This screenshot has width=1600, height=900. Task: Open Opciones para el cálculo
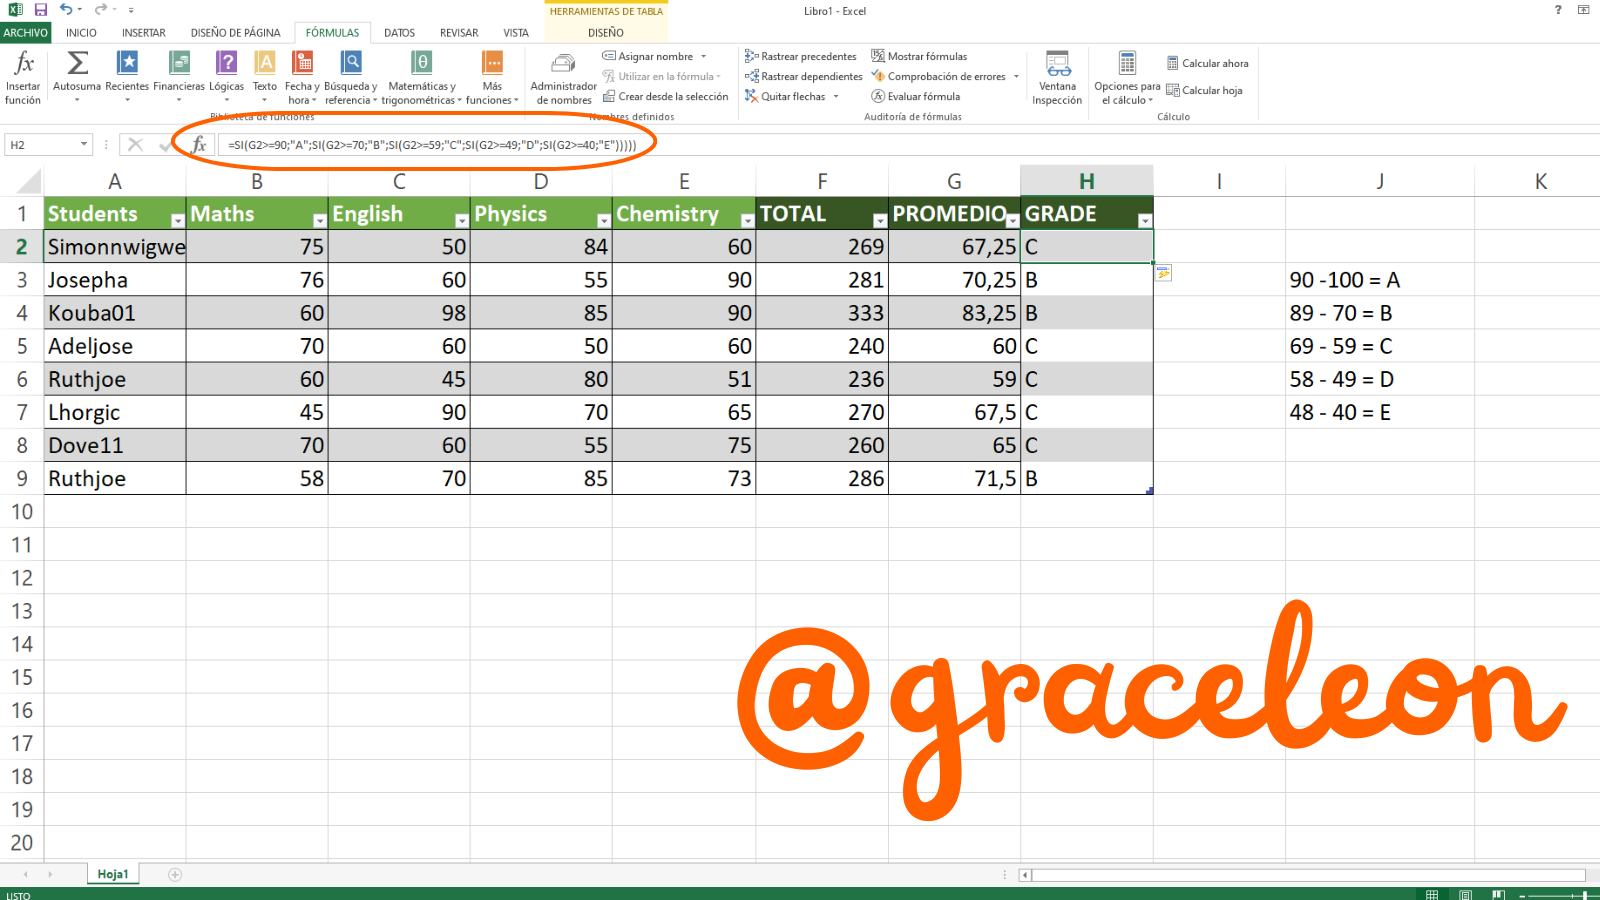tap(1127, 78)
